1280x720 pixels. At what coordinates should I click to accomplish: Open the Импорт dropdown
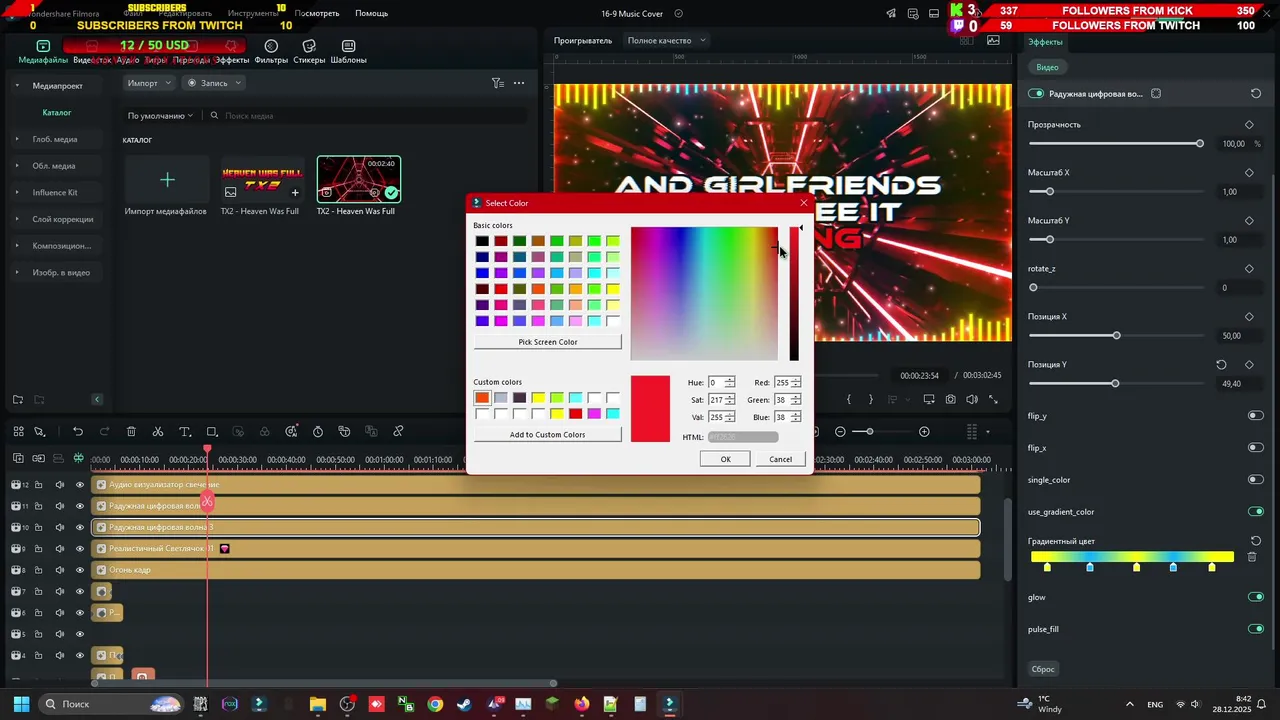149,83
